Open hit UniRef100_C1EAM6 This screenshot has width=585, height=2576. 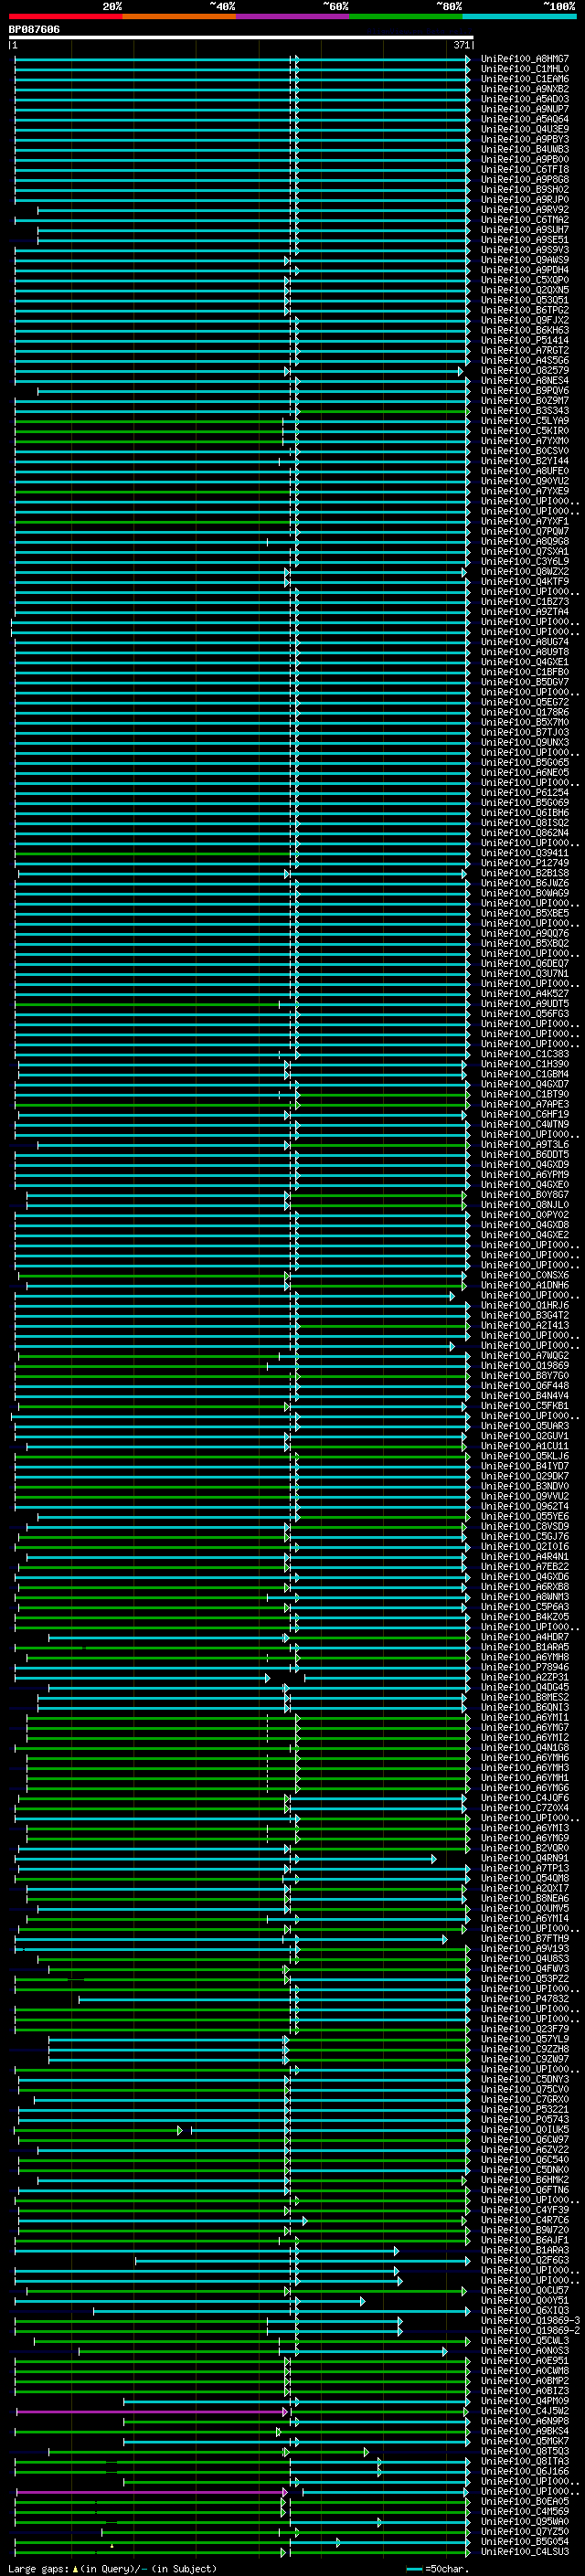524,79
